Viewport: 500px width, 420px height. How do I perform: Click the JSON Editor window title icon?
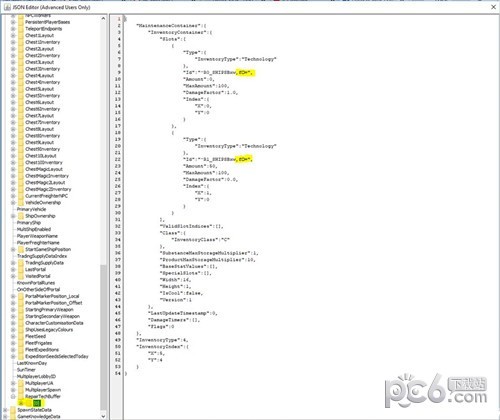pyautogui.click(x=7, y=7)
